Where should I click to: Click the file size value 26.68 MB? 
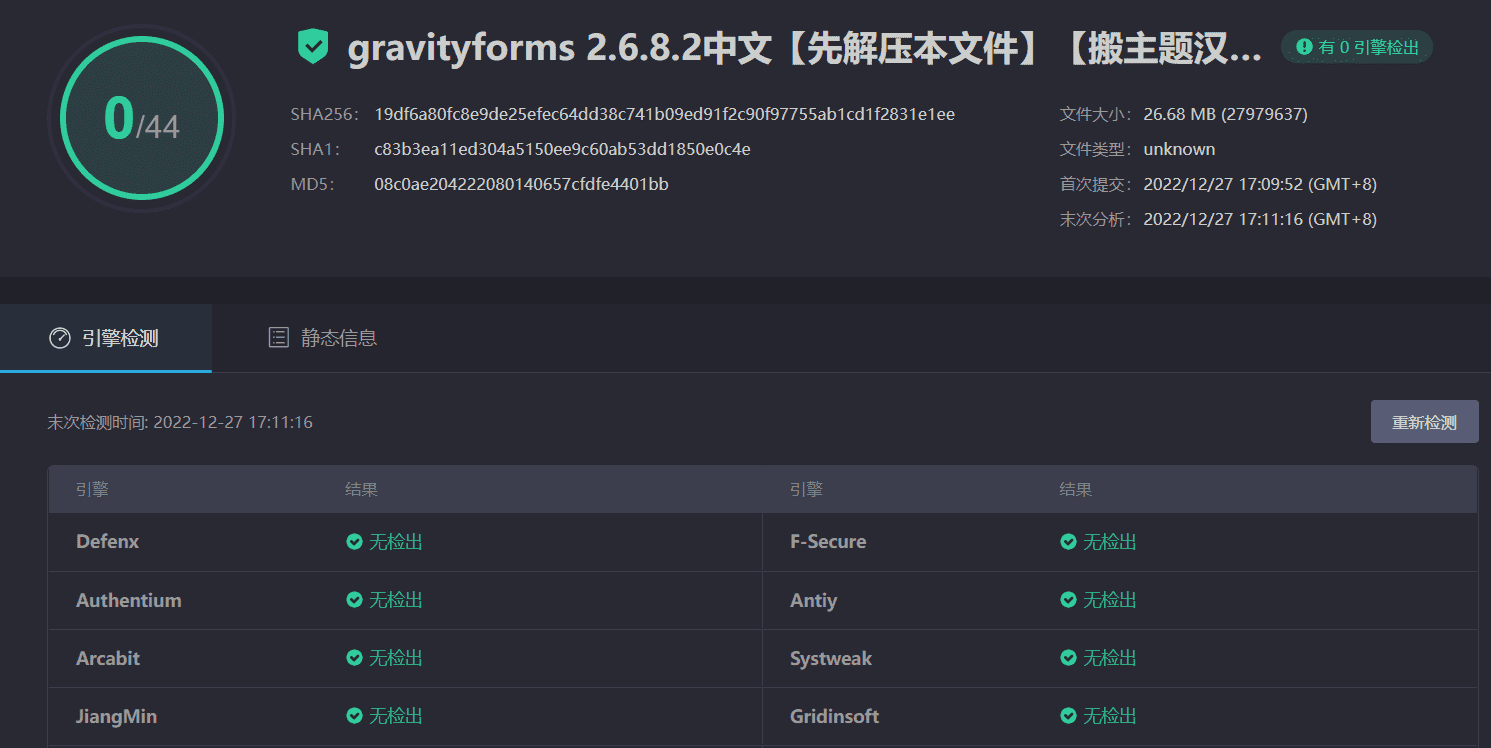coord(1226,115)
